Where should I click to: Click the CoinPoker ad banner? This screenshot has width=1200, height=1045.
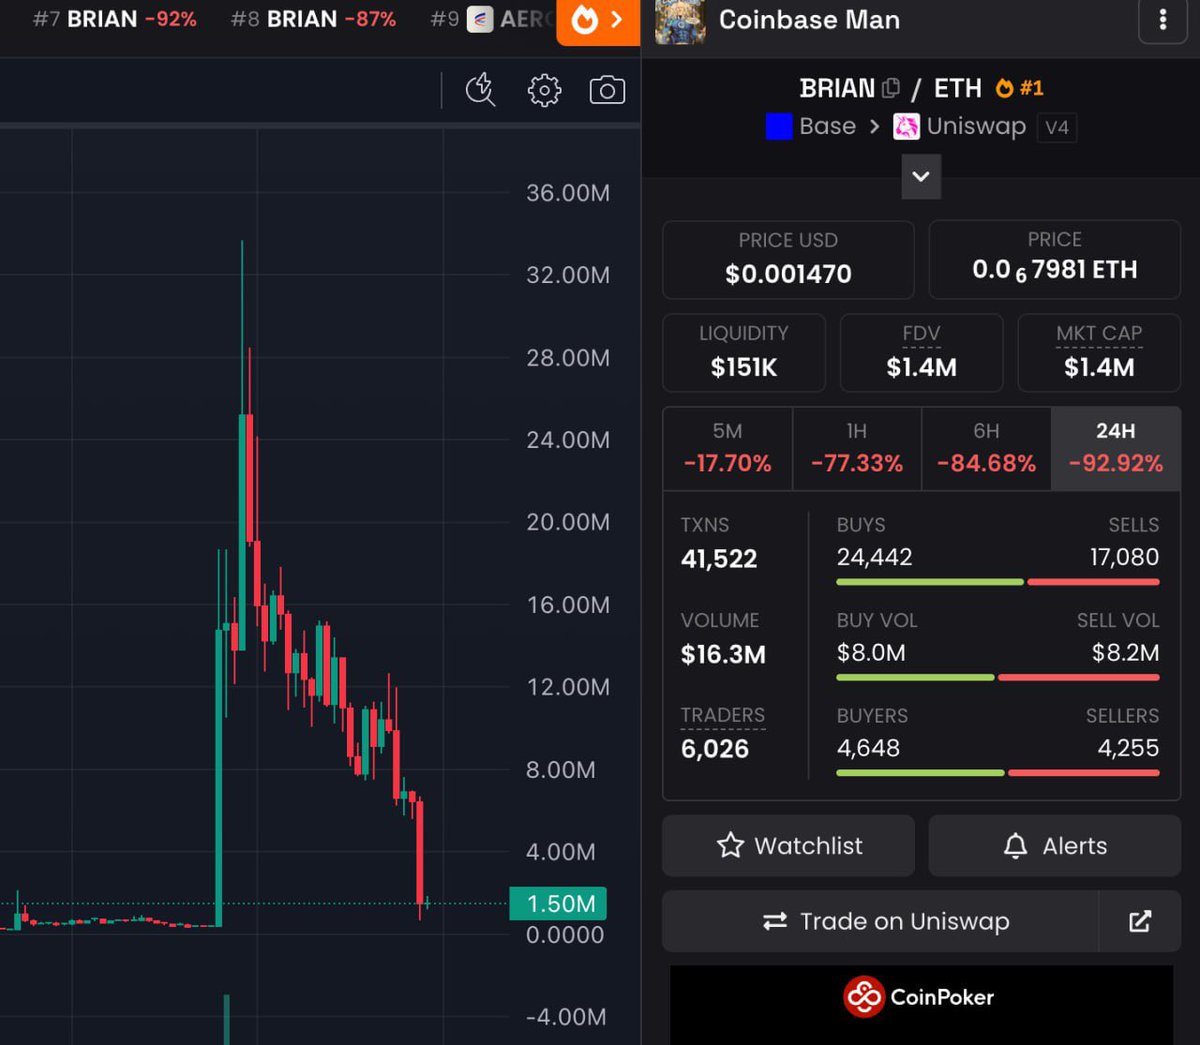(921, 1004)
